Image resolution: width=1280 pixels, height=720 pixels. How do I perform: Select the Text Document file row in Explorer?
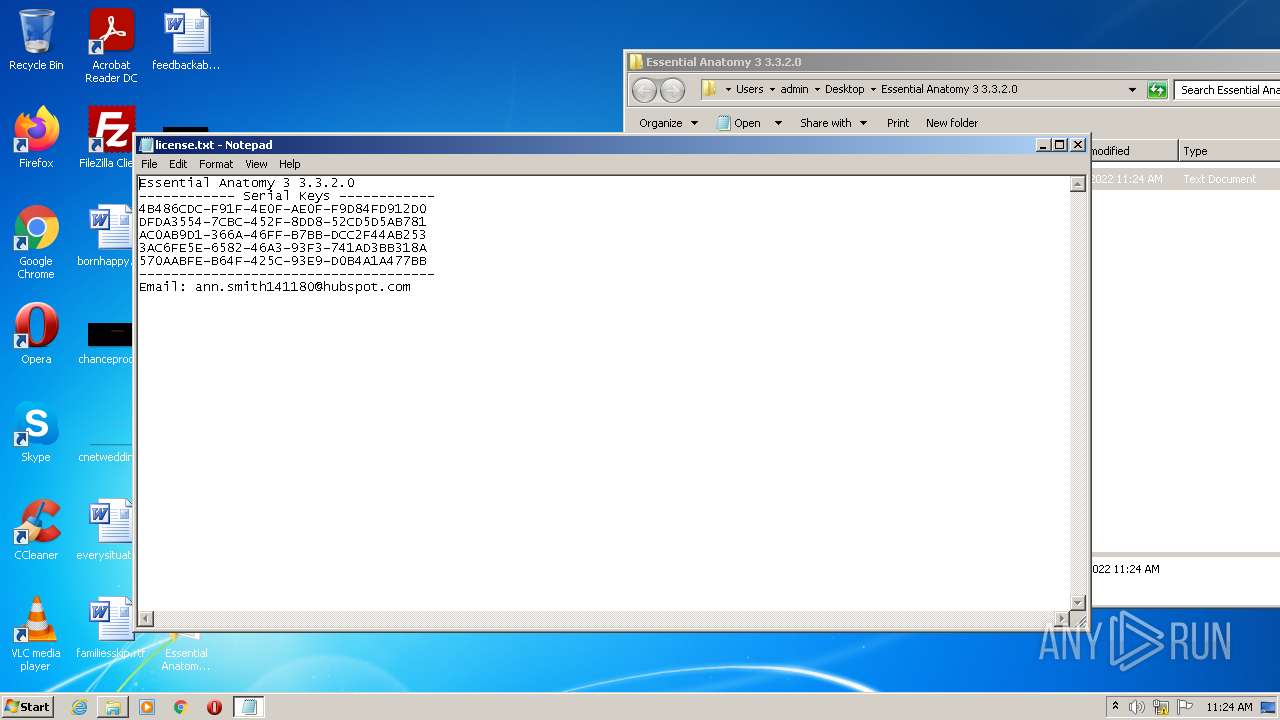coord(1185,179)
